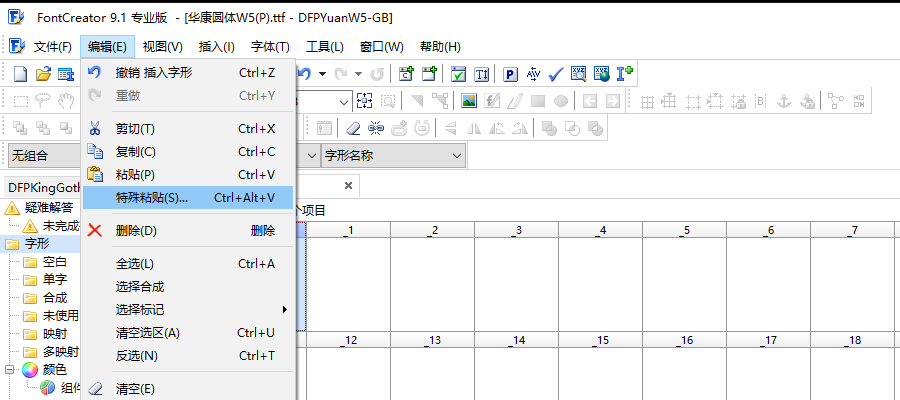The width and height of the screenshot is (900, 400).
Task: Click the text cursor with green plus icon
Action: pyautogui.click(x=624, y=73)
